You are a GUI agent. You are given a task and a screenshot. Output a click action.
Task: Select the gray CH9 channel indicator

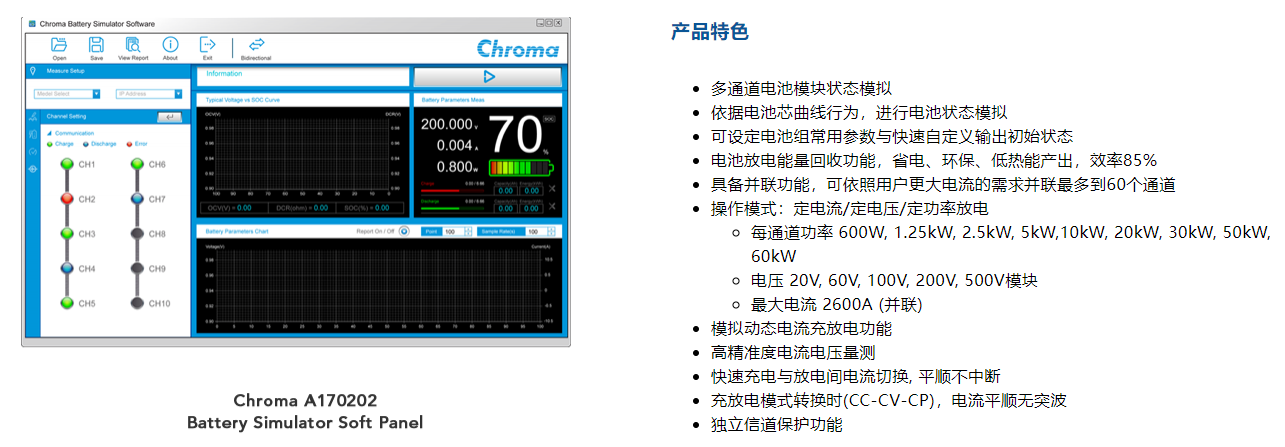click(137, 269)
